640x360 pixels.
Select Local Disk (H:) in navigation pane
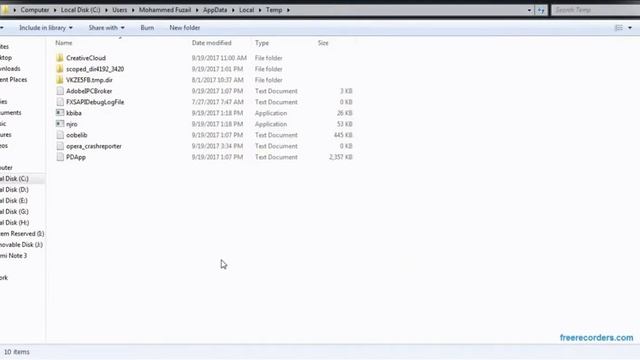coord(15,223)
